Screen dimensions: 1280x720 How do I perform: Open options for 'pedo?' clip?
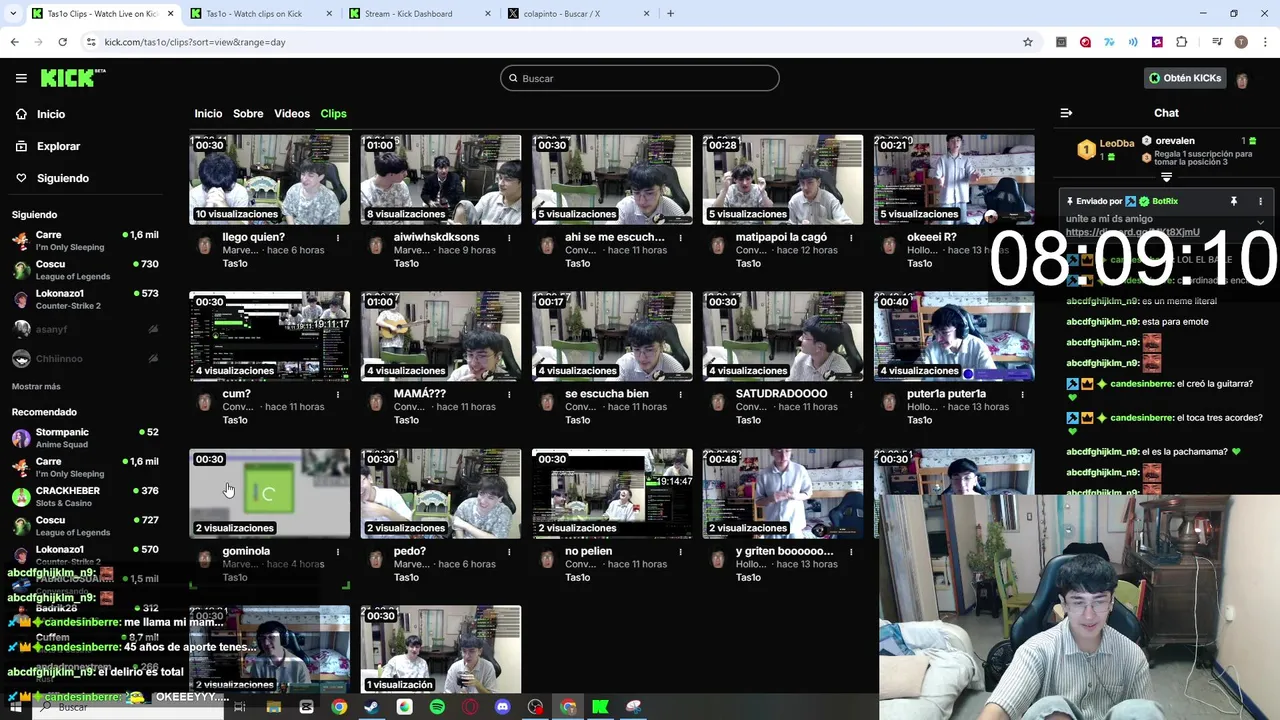pyautogui.click(x=509, y=552)
